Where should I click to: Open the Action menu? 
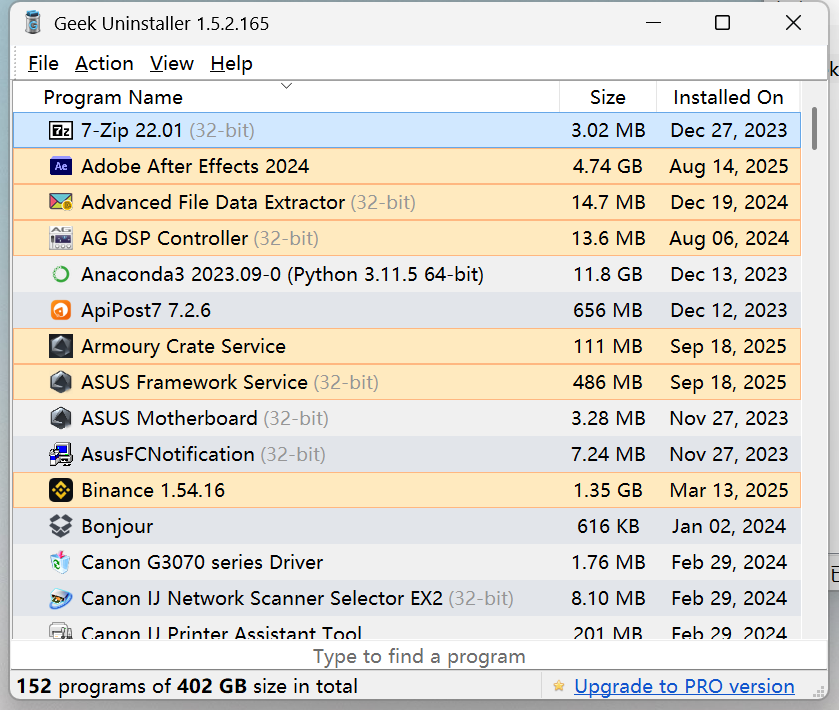104,63
